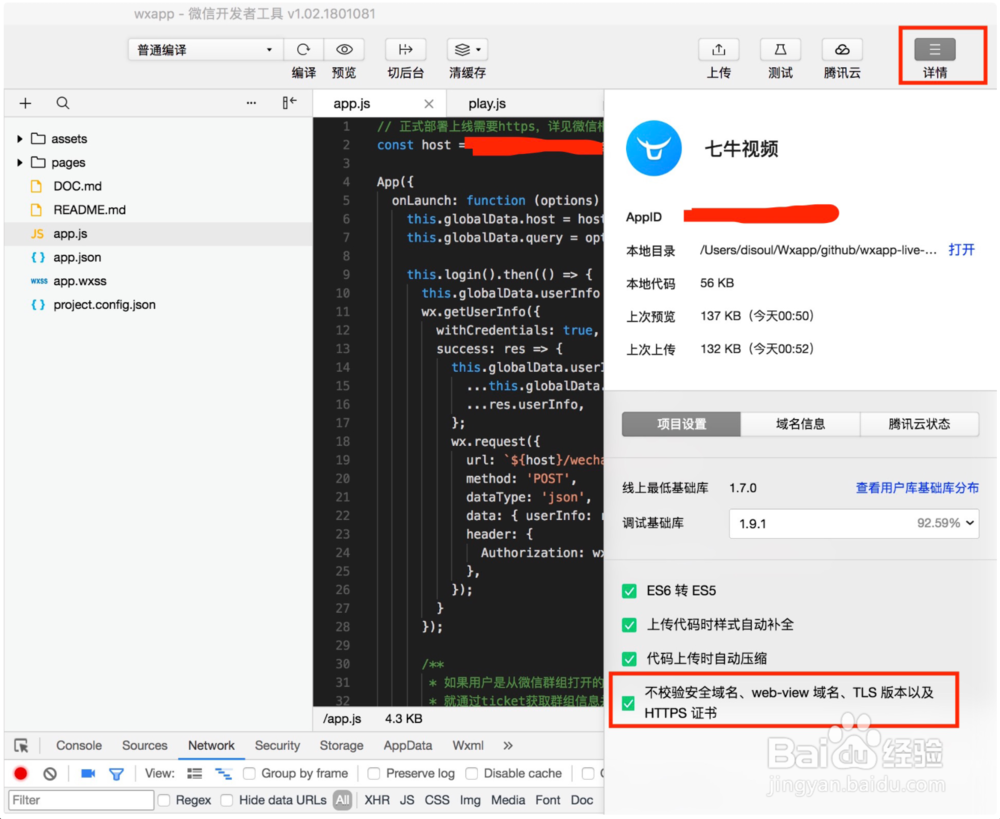Open the AppData devtools tab
The image size is (1000, 819).
pos(408,746)
